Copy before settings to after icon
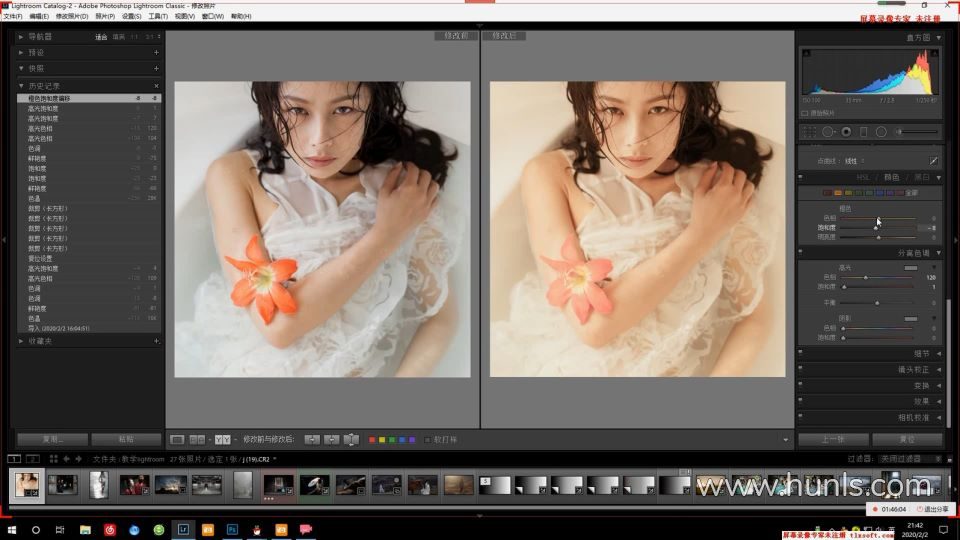 tap(312, 440)
